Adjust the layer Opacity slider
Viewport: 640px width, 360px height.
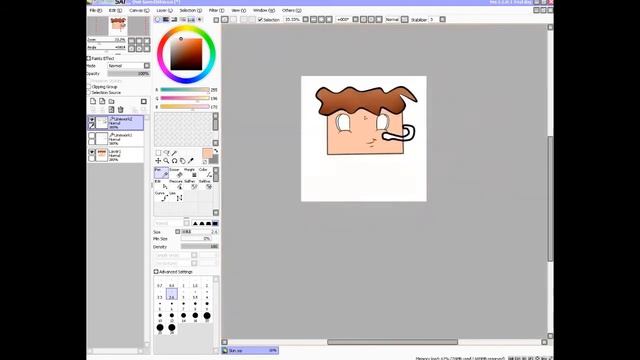(x=129, y=73)
